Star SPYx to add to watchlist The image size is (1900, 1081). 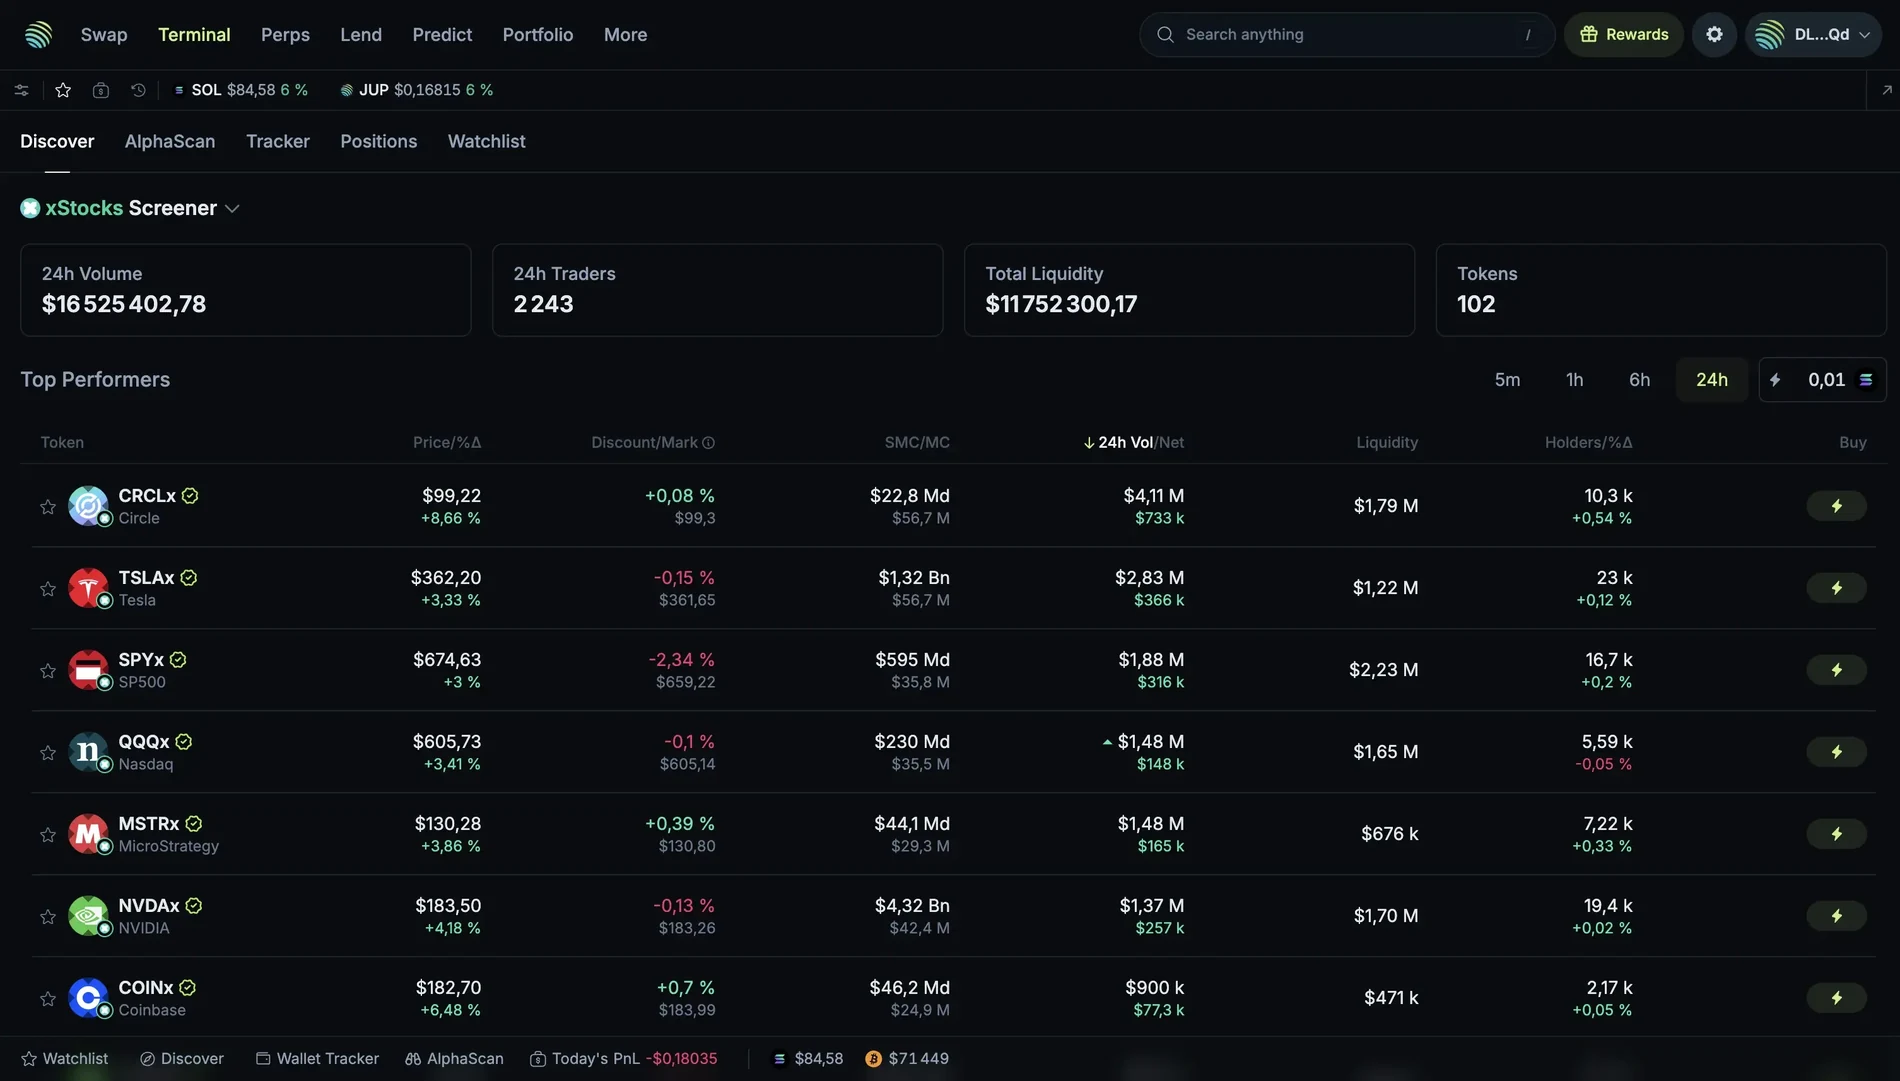coord(47,671)
